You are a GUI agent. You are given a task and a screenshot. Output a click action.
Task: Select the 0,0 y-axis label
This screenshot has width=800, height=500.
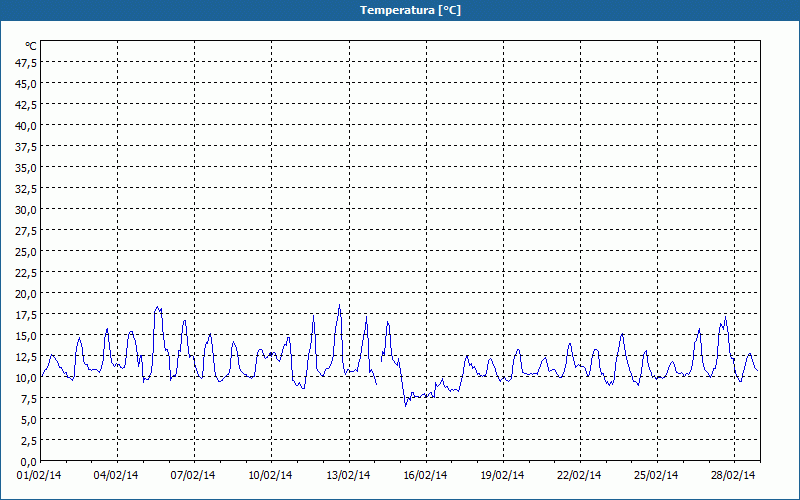[29, 462]
